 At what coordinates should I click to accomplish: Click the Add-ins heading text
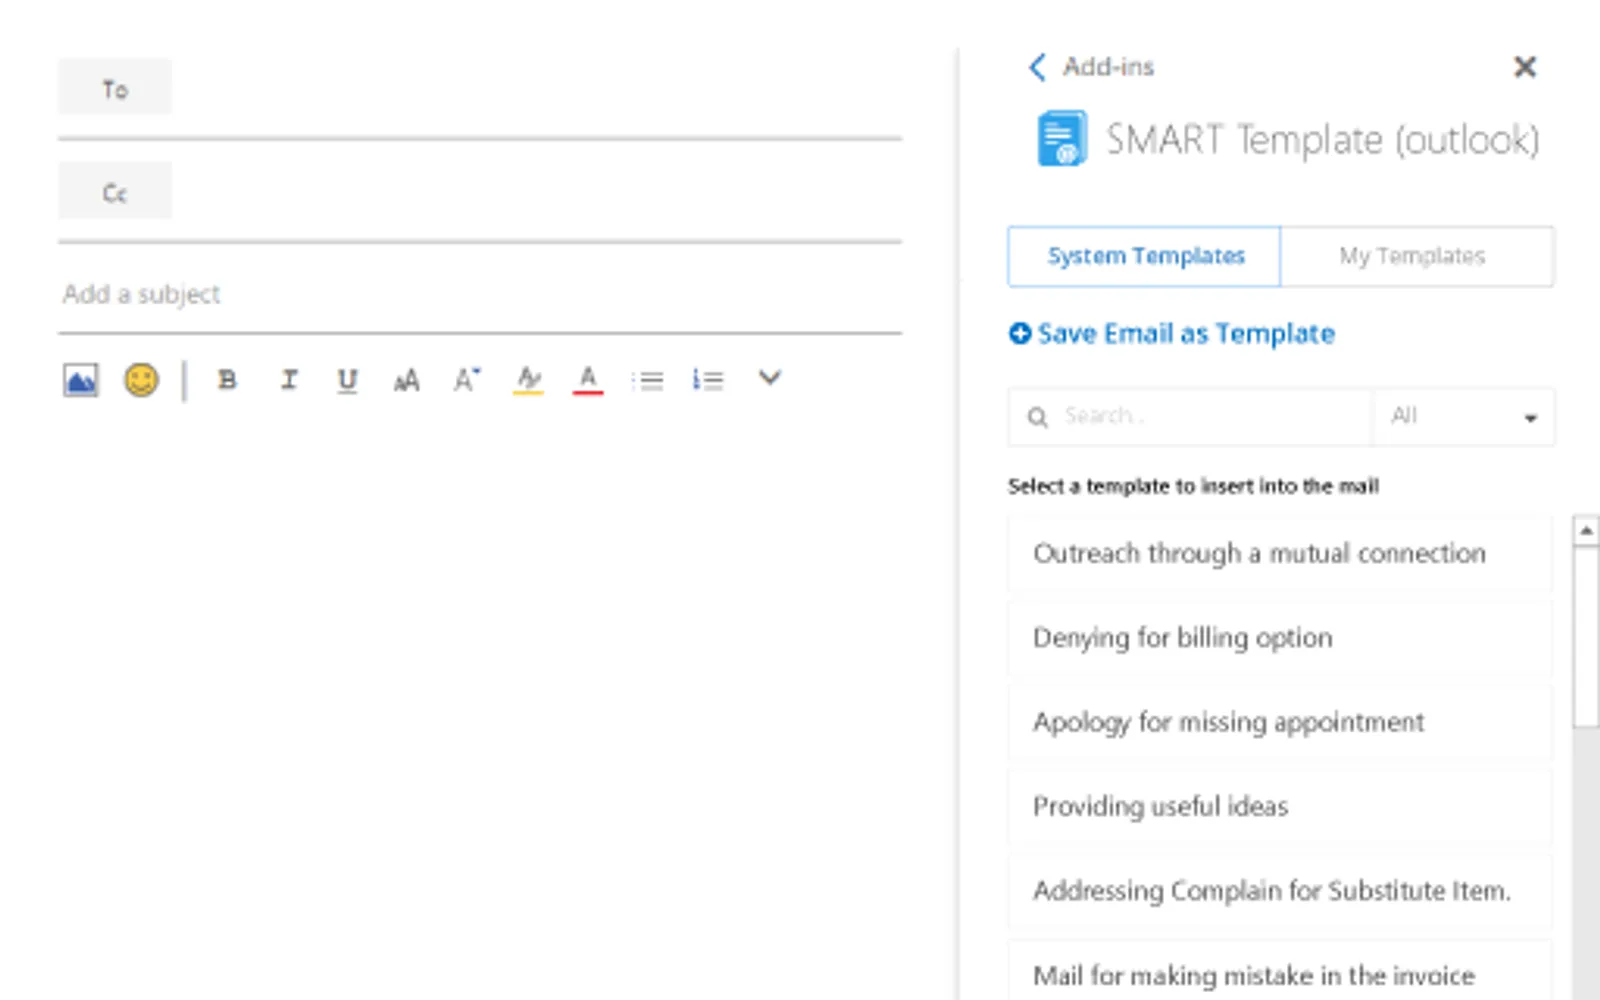pos(1108,67)
